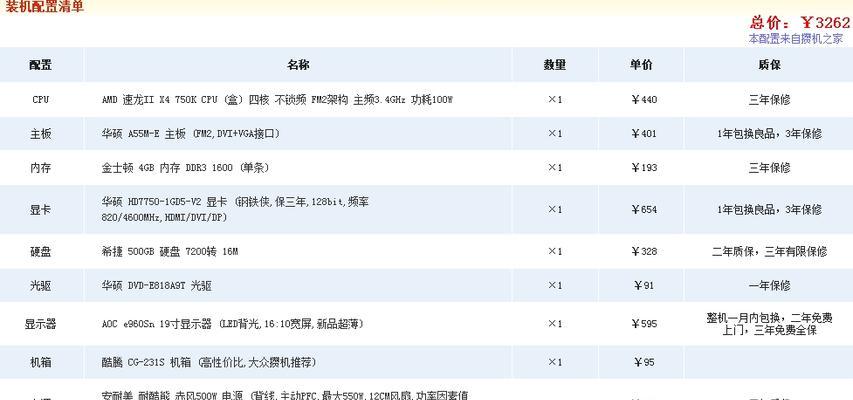Click the 质保 column header
This screenshot has height=400, width=853.
pyautogui.click(x=769, y=65)
